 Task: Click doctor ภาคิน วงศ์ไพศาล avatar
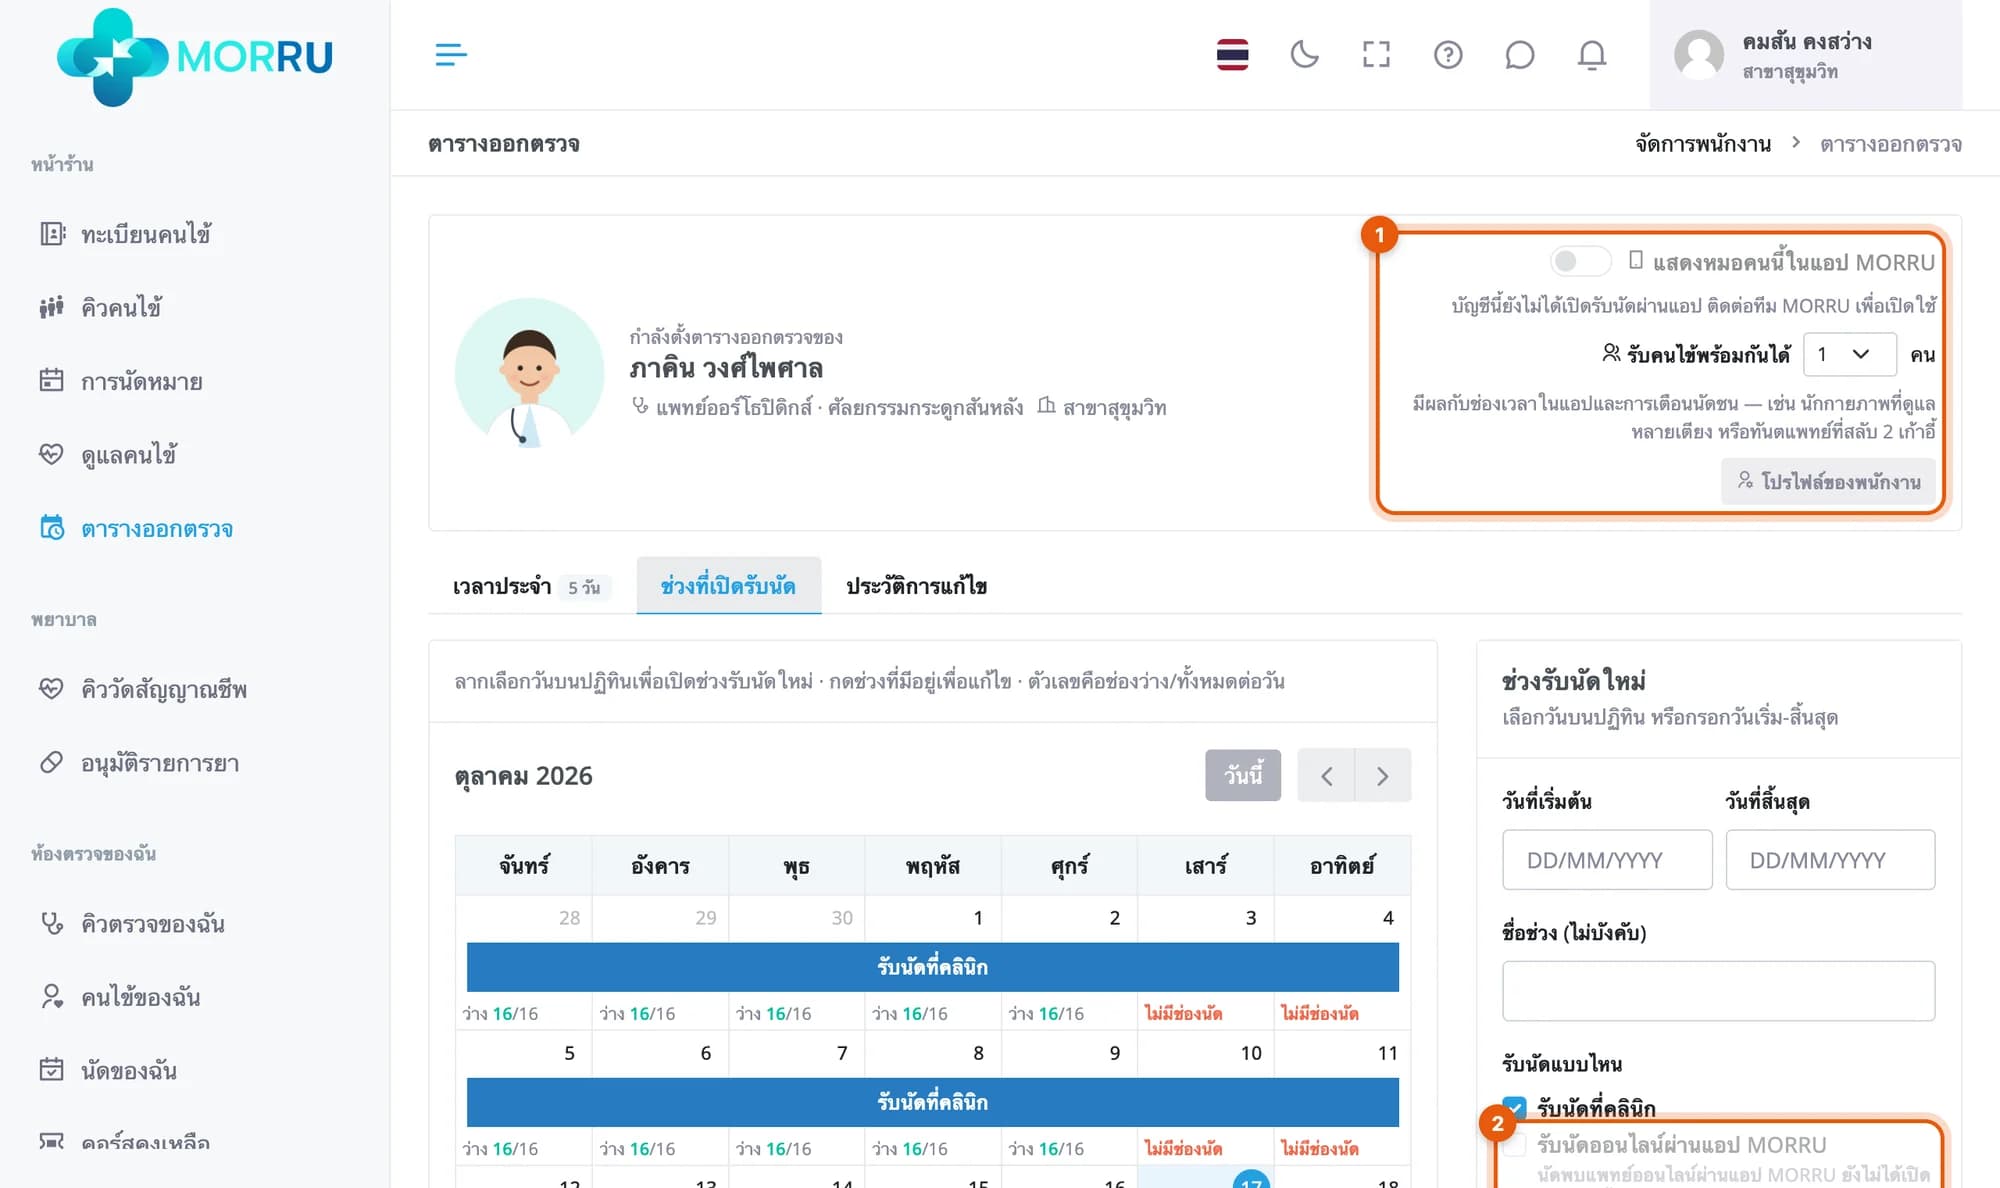pos(529,372)
